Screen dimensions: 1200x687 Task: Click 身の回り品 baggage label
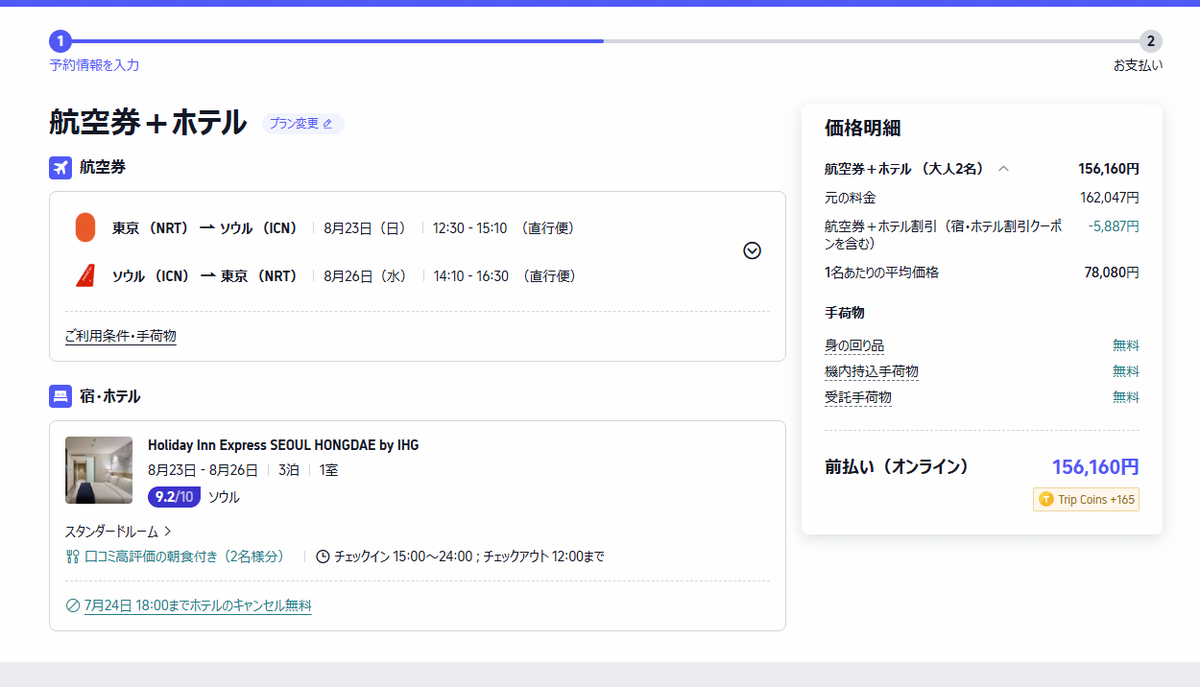point(854,345)
